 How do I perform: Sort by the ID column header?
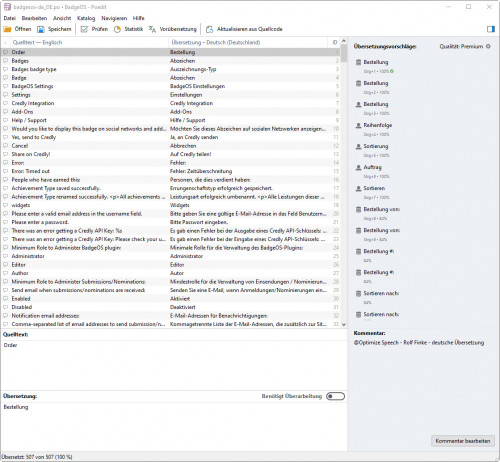pyautogui.click(x=335, y=42)
